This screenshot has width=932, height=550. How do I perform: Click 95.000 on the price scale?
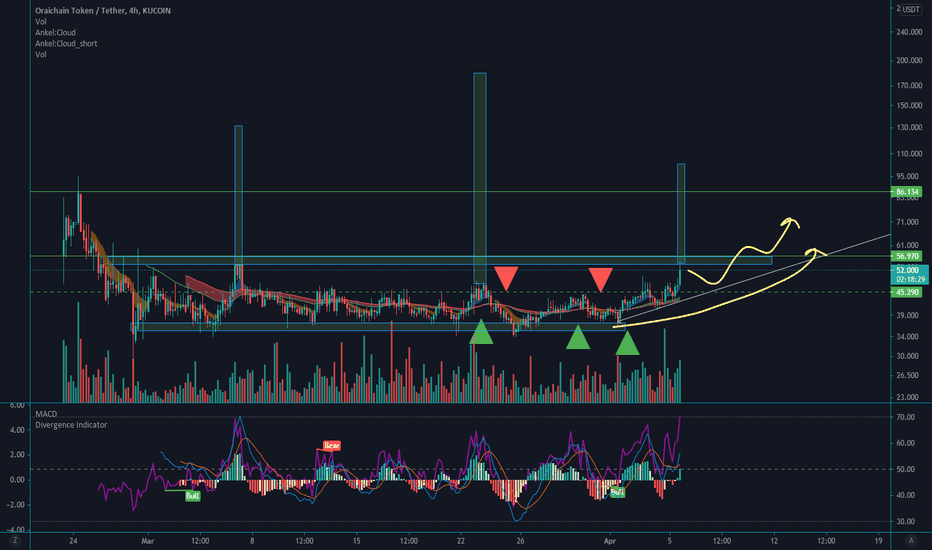tap(909, 177)
